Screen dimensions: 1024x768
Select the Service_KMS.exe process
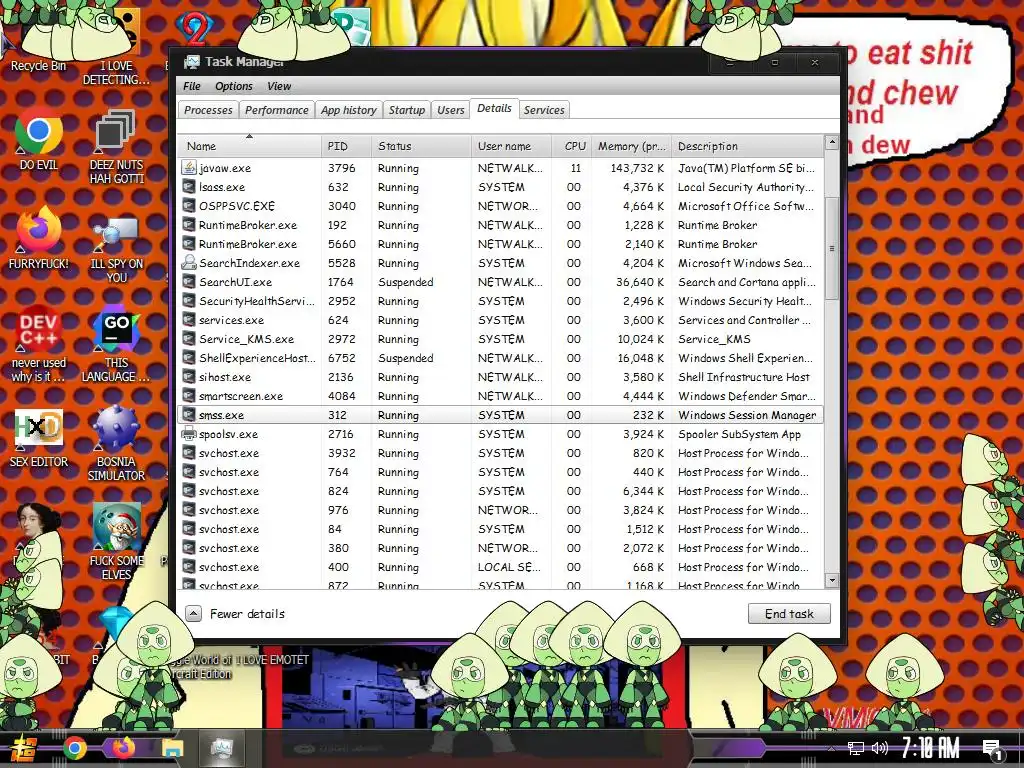click(500, 339)
